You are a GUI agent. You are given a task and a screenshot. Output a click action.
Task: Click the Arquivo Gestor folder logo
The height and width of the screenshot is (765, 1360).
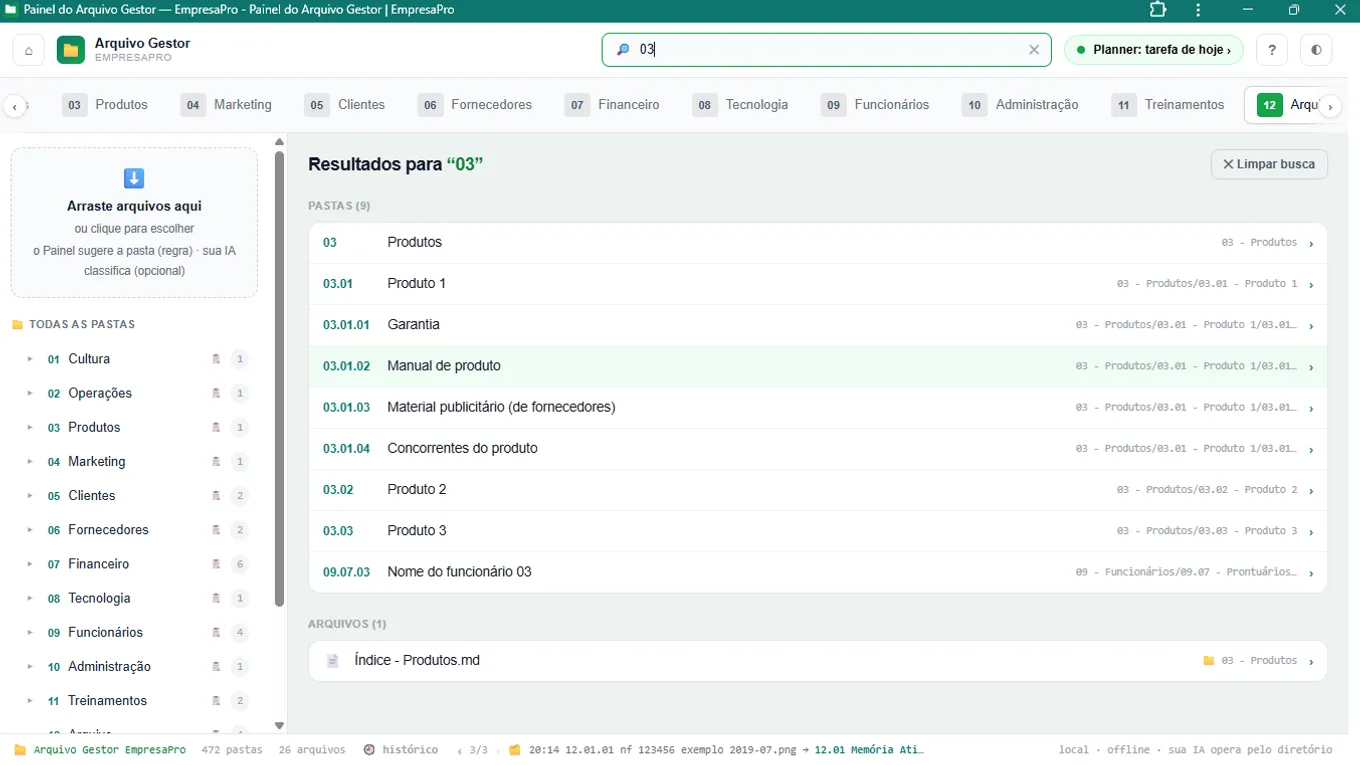point(71,50)
